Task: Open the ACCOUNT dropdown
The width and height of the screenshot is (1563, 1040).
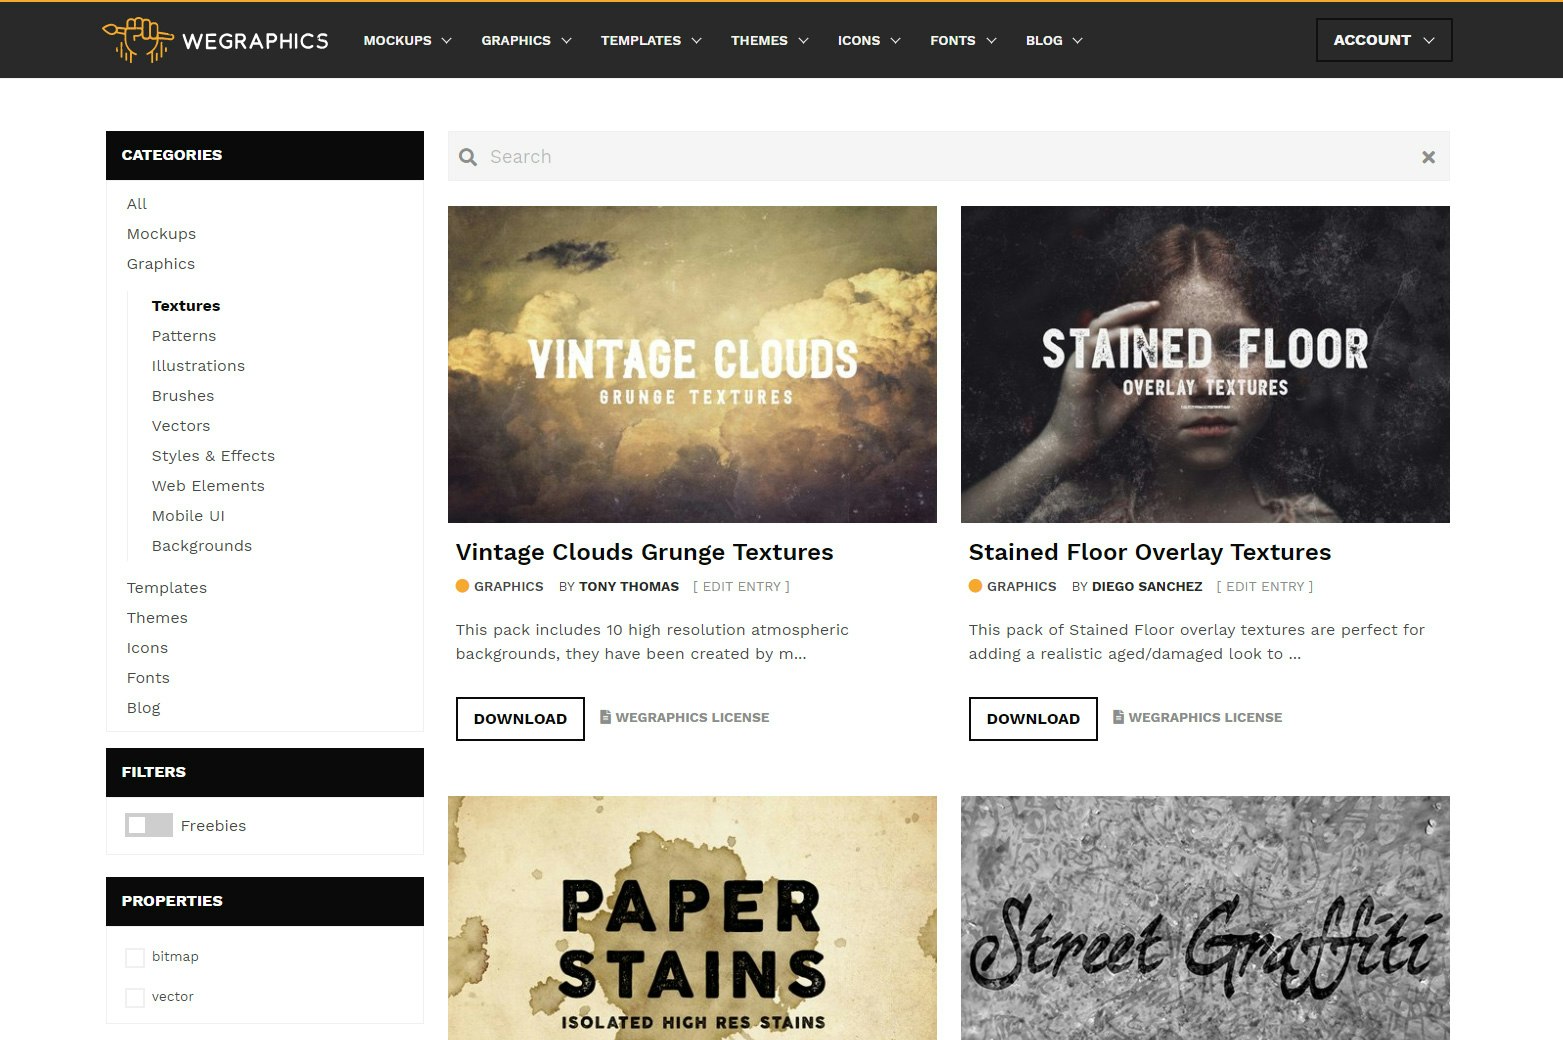Action: coord(1383,40)
